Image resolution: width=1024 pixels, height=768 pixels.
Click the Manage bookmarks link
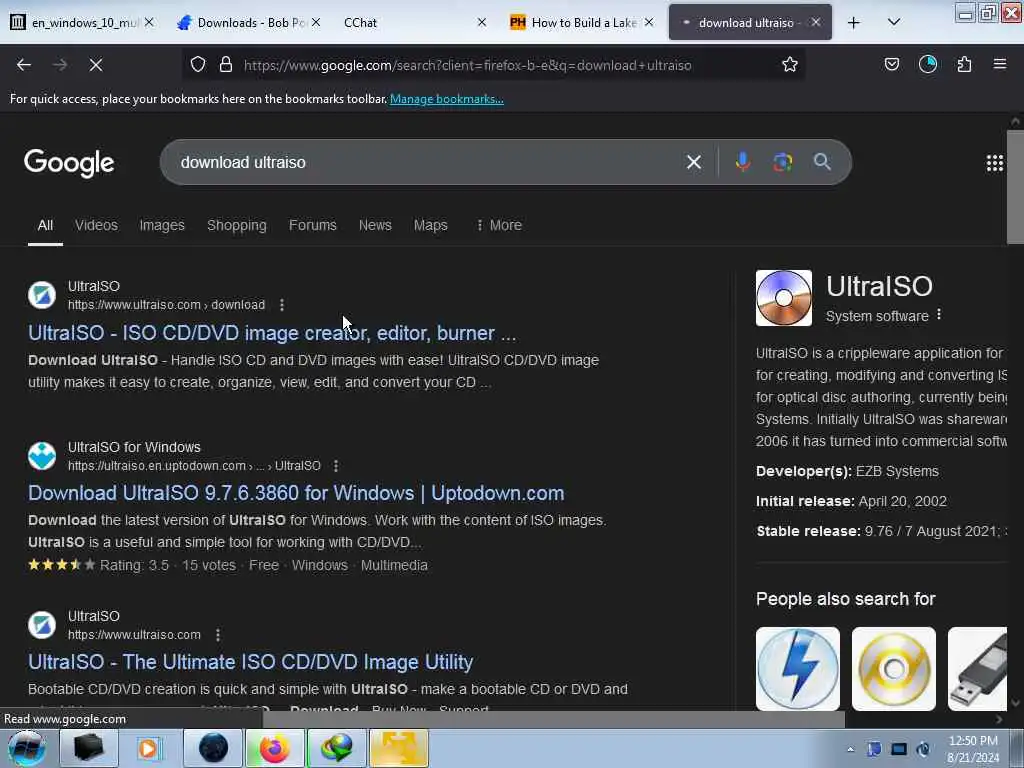pyautogui.click(x=447, y=99)
